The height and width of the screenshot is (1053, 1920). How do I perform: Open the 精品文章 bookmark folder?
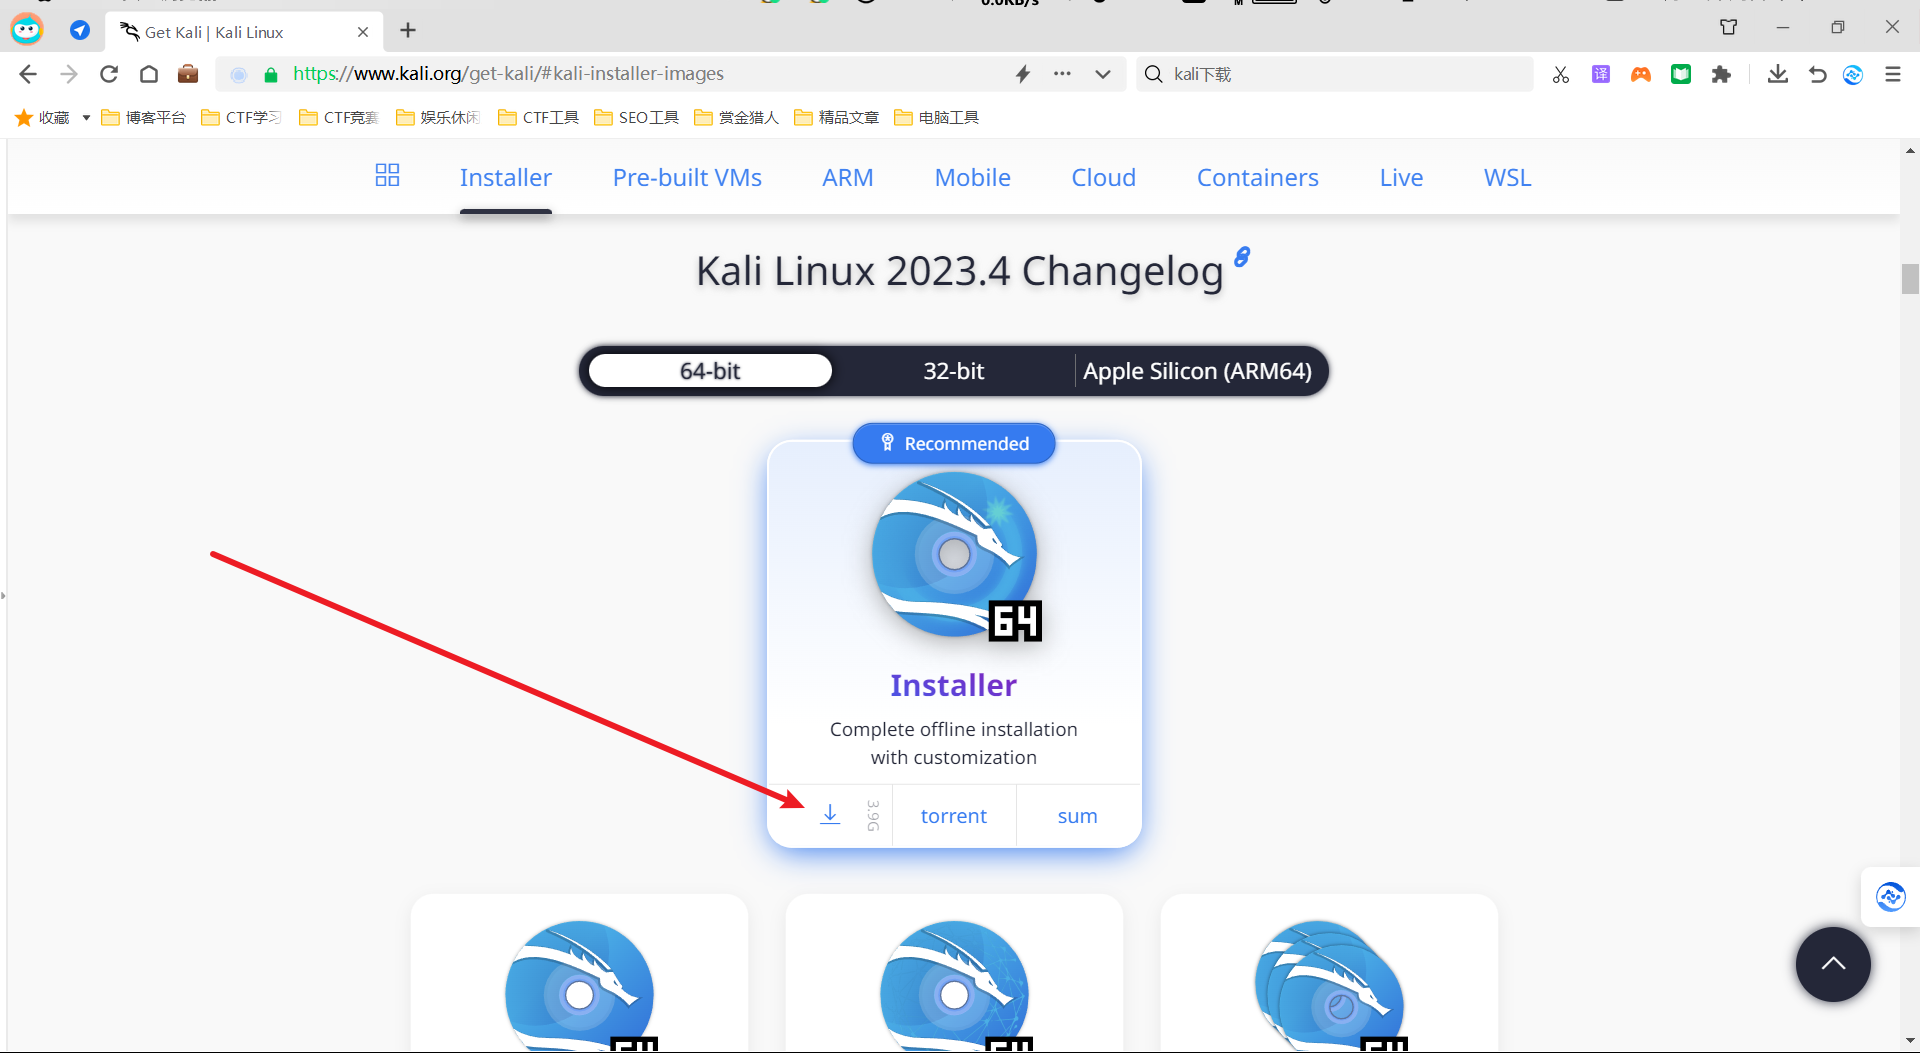click(836, 117)
